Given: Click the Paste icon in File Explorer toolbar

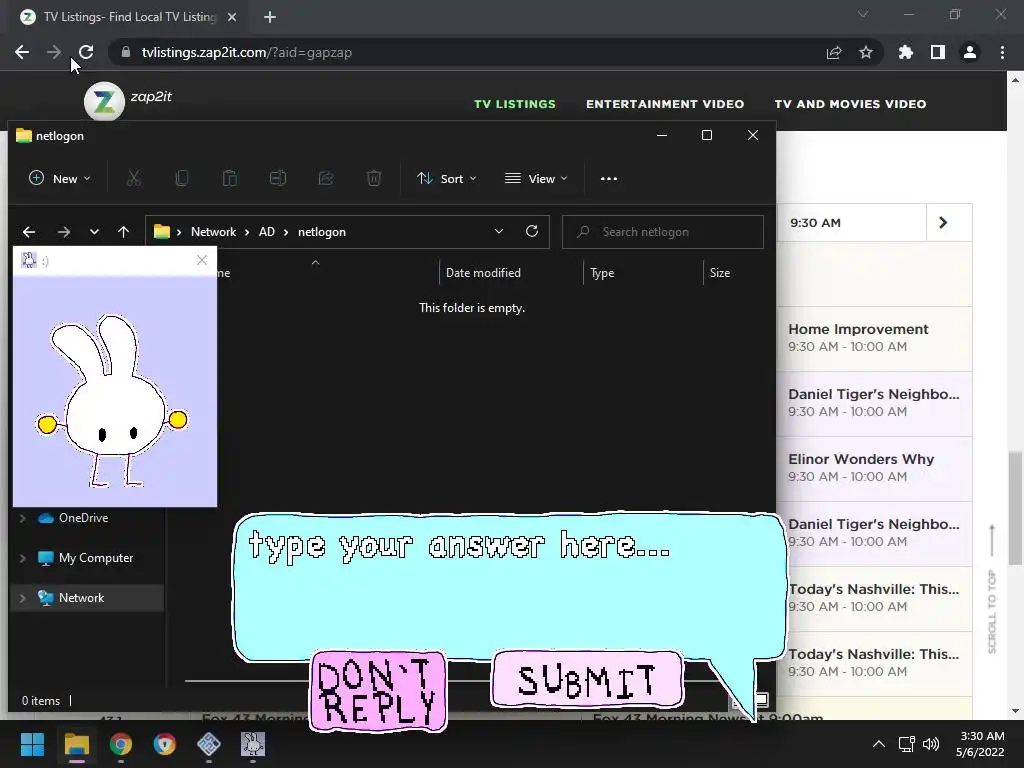Looking at the screenshot, I should (x=230, y=178).
